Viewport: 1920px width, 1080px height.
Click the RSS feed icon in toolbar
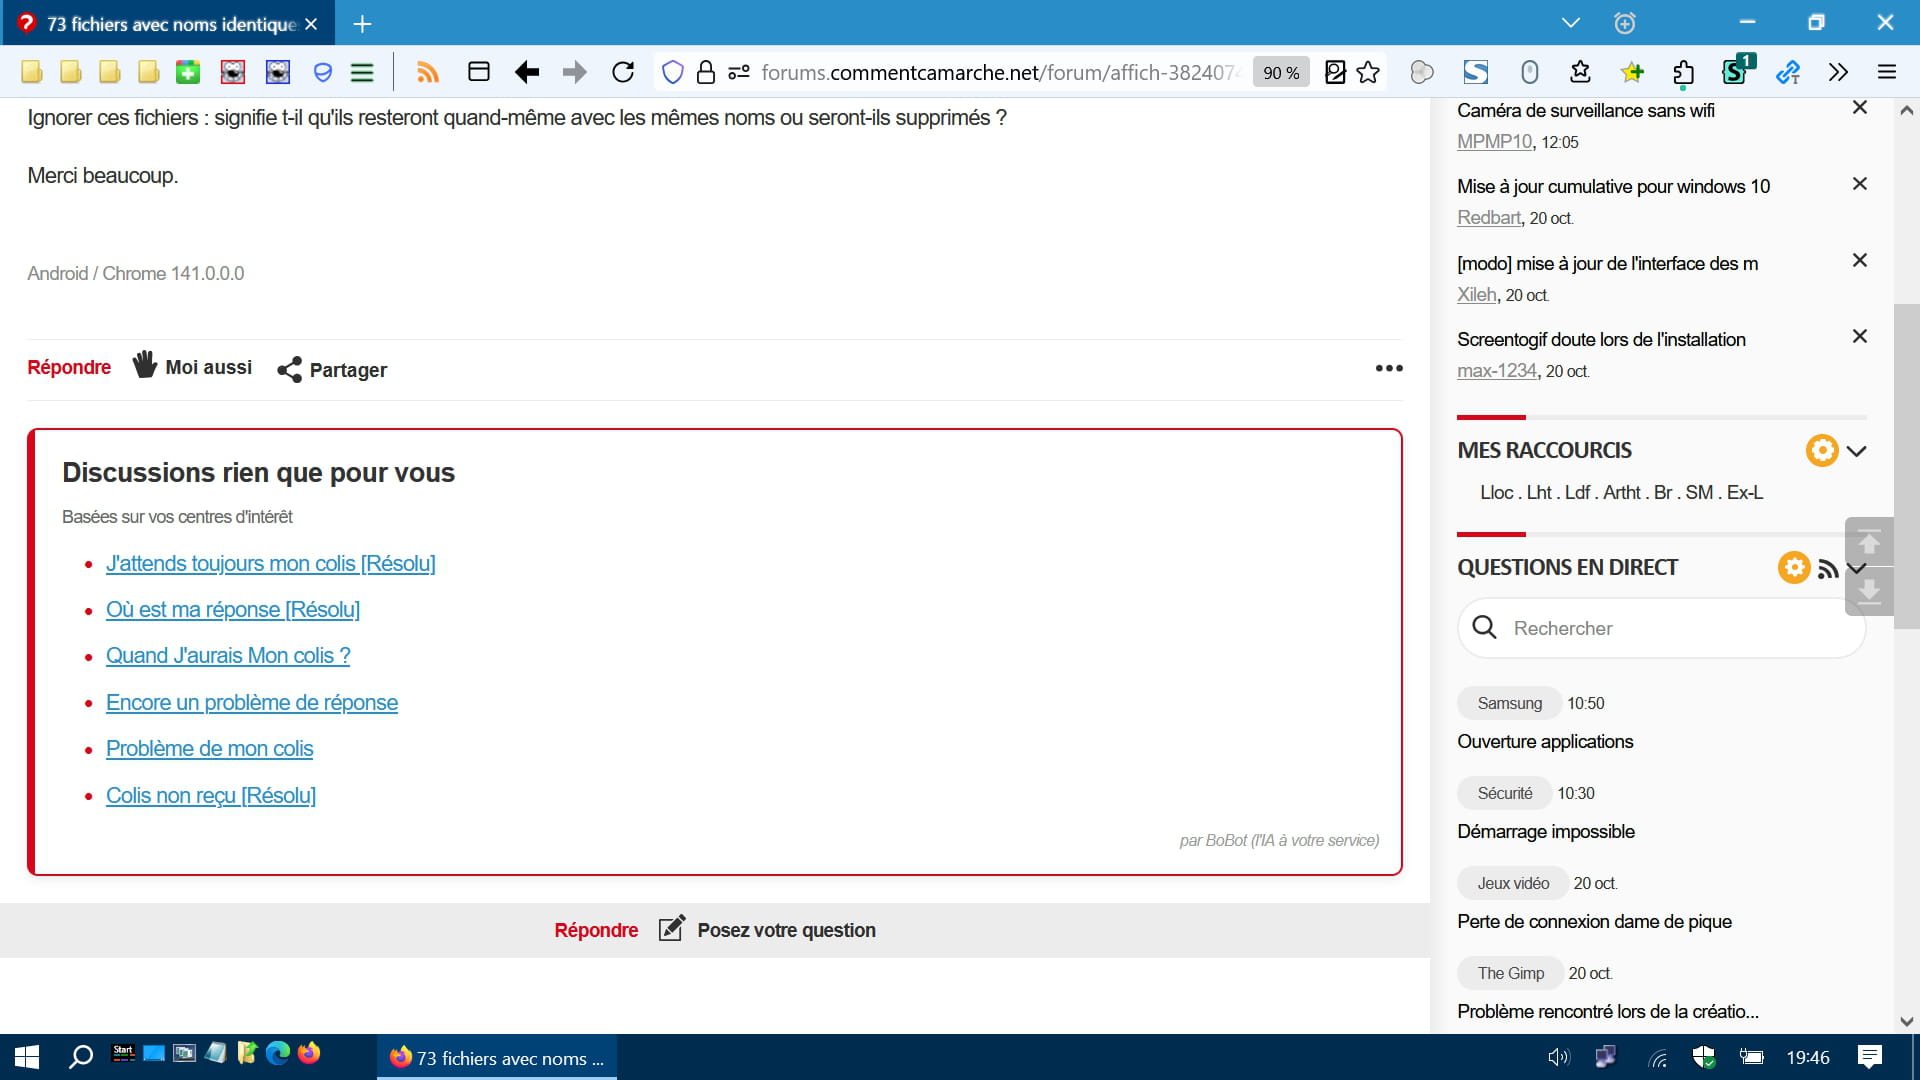[428, 72]
